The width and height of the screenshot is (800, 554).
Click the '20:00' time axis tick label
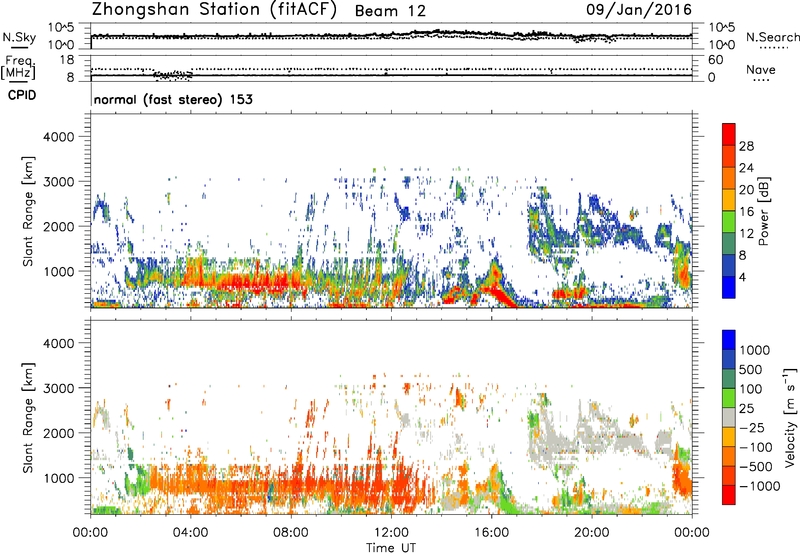(591, 533)
